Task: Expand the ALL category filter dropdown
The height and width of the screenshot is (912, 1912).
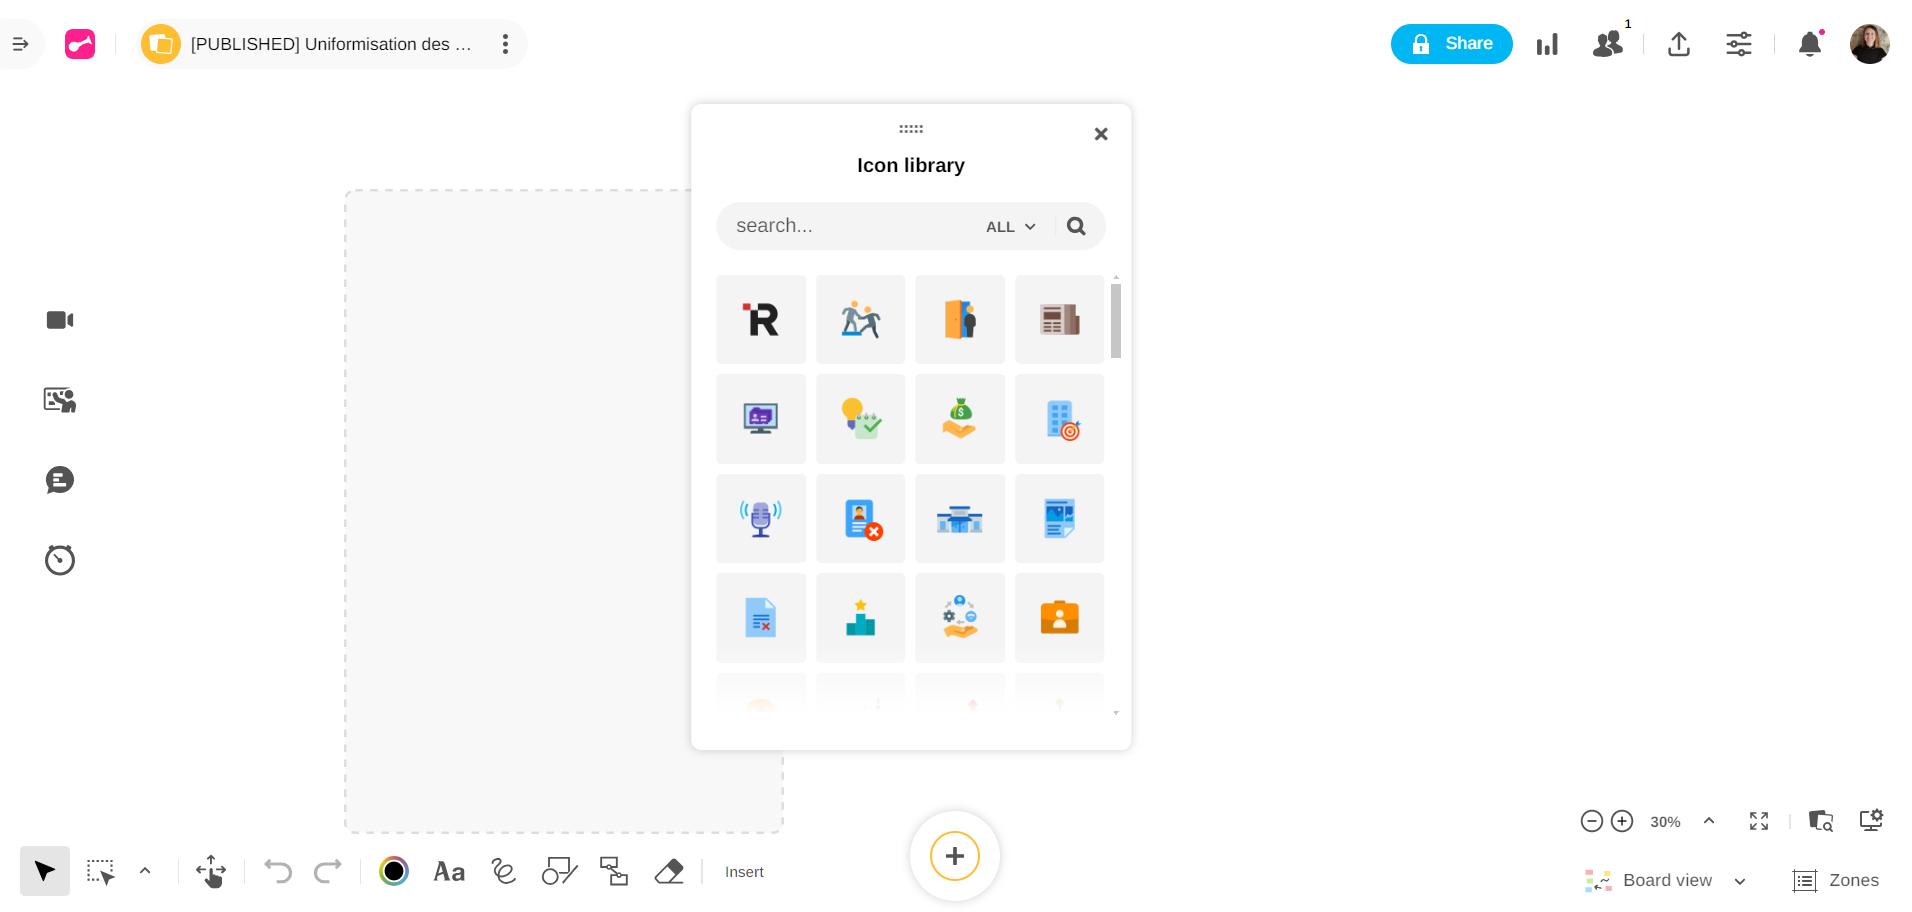Action: [1010, 227]
